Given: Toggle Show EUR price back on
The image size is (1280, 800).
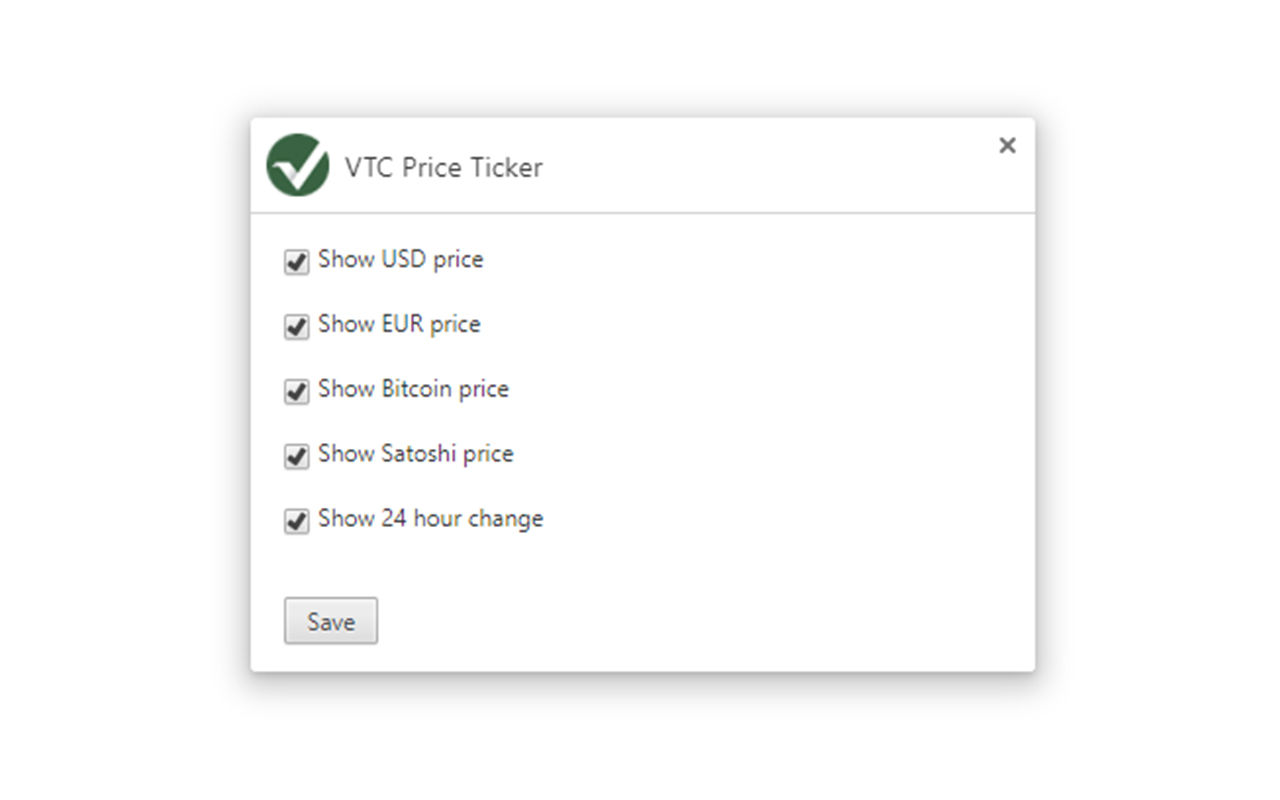Looking at the screenshot, I should [x=296, y=326].
